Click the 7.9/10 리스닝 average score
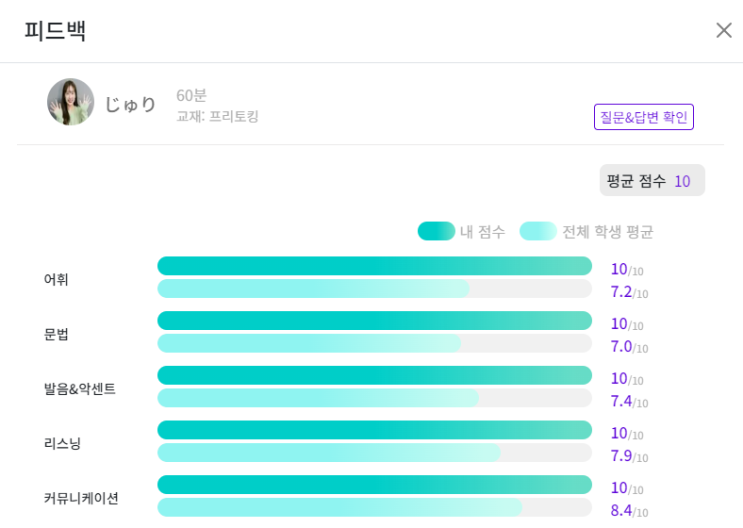The image size is (743, 528). 629,456
